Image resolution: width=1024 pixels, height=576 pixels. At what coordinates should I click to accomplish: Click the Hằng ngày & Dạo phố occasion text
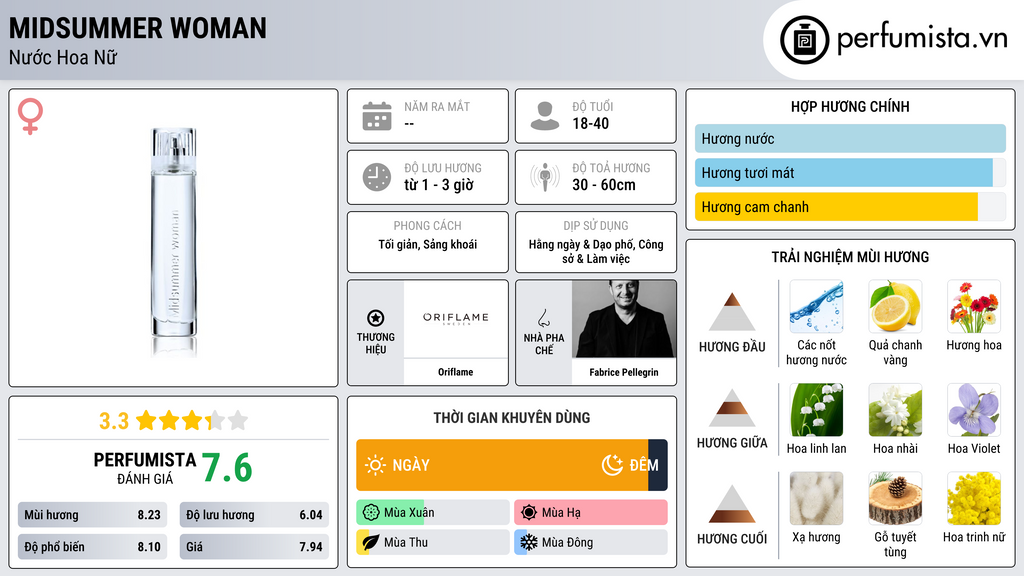596,251
